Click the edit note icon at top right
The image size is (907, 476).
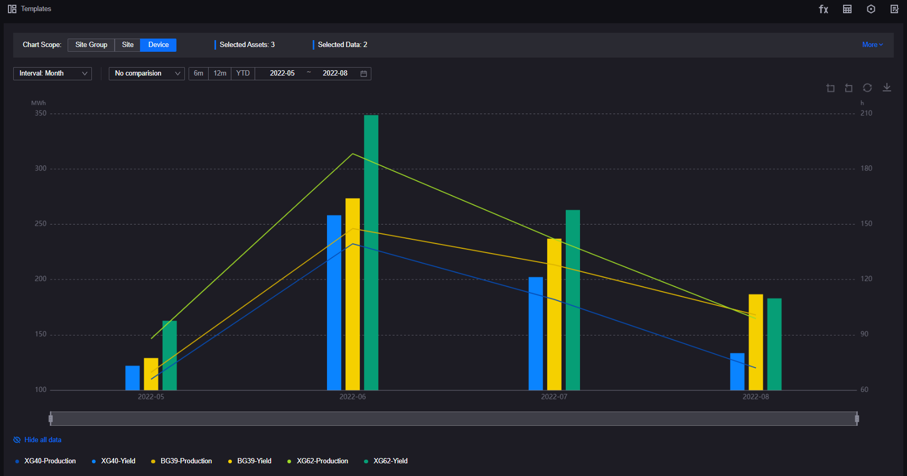(x=894, y=9)
